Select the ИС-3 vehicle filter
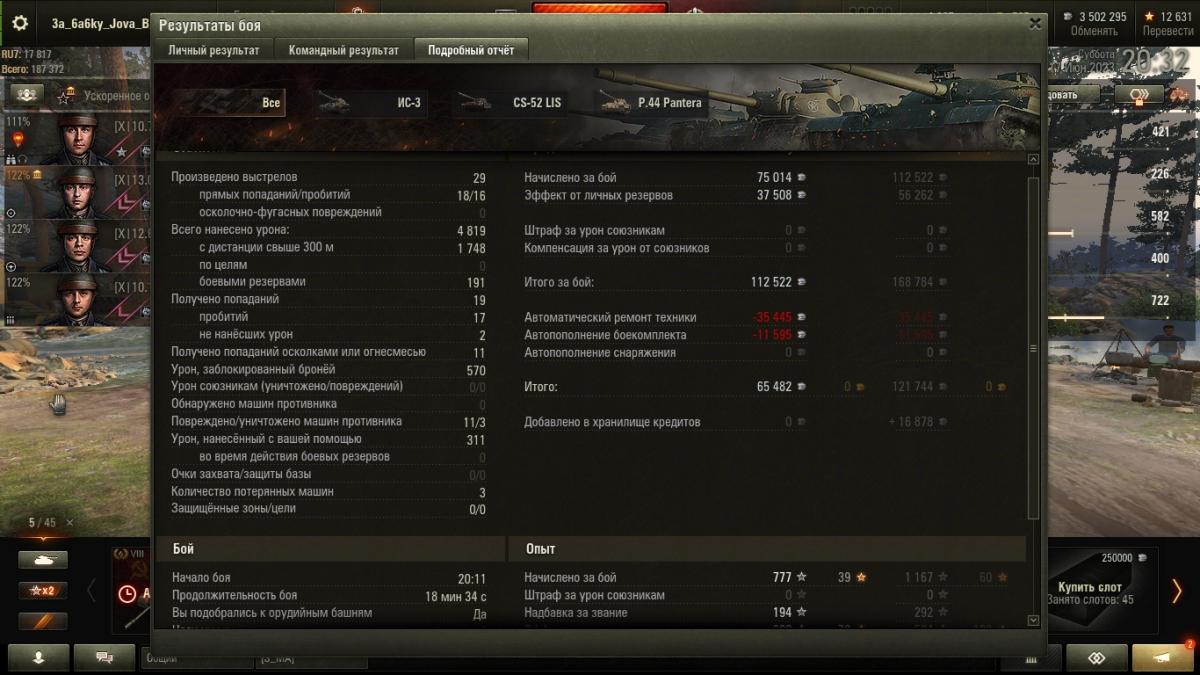1200x675 pixels. tap(370, 102)
